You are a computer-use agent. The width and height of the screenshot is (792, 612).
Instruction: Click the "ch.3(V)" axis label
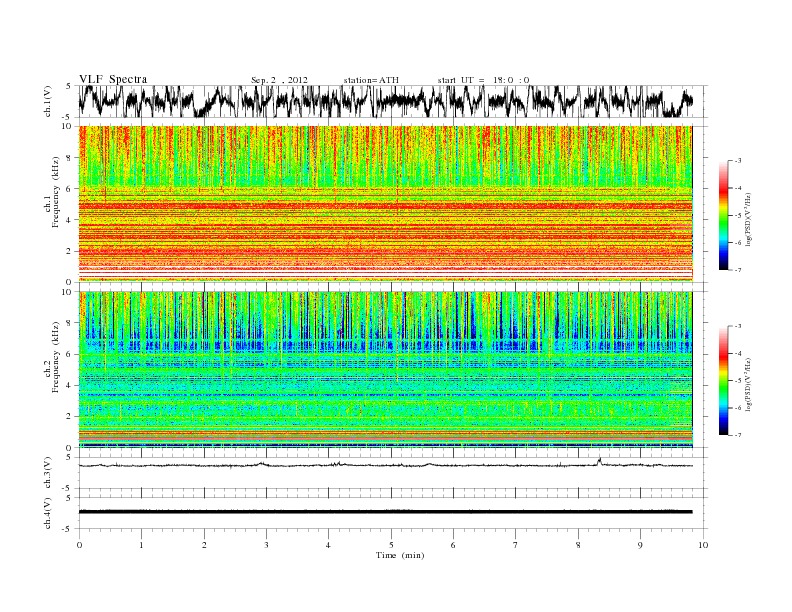click(x=47, y=473)
